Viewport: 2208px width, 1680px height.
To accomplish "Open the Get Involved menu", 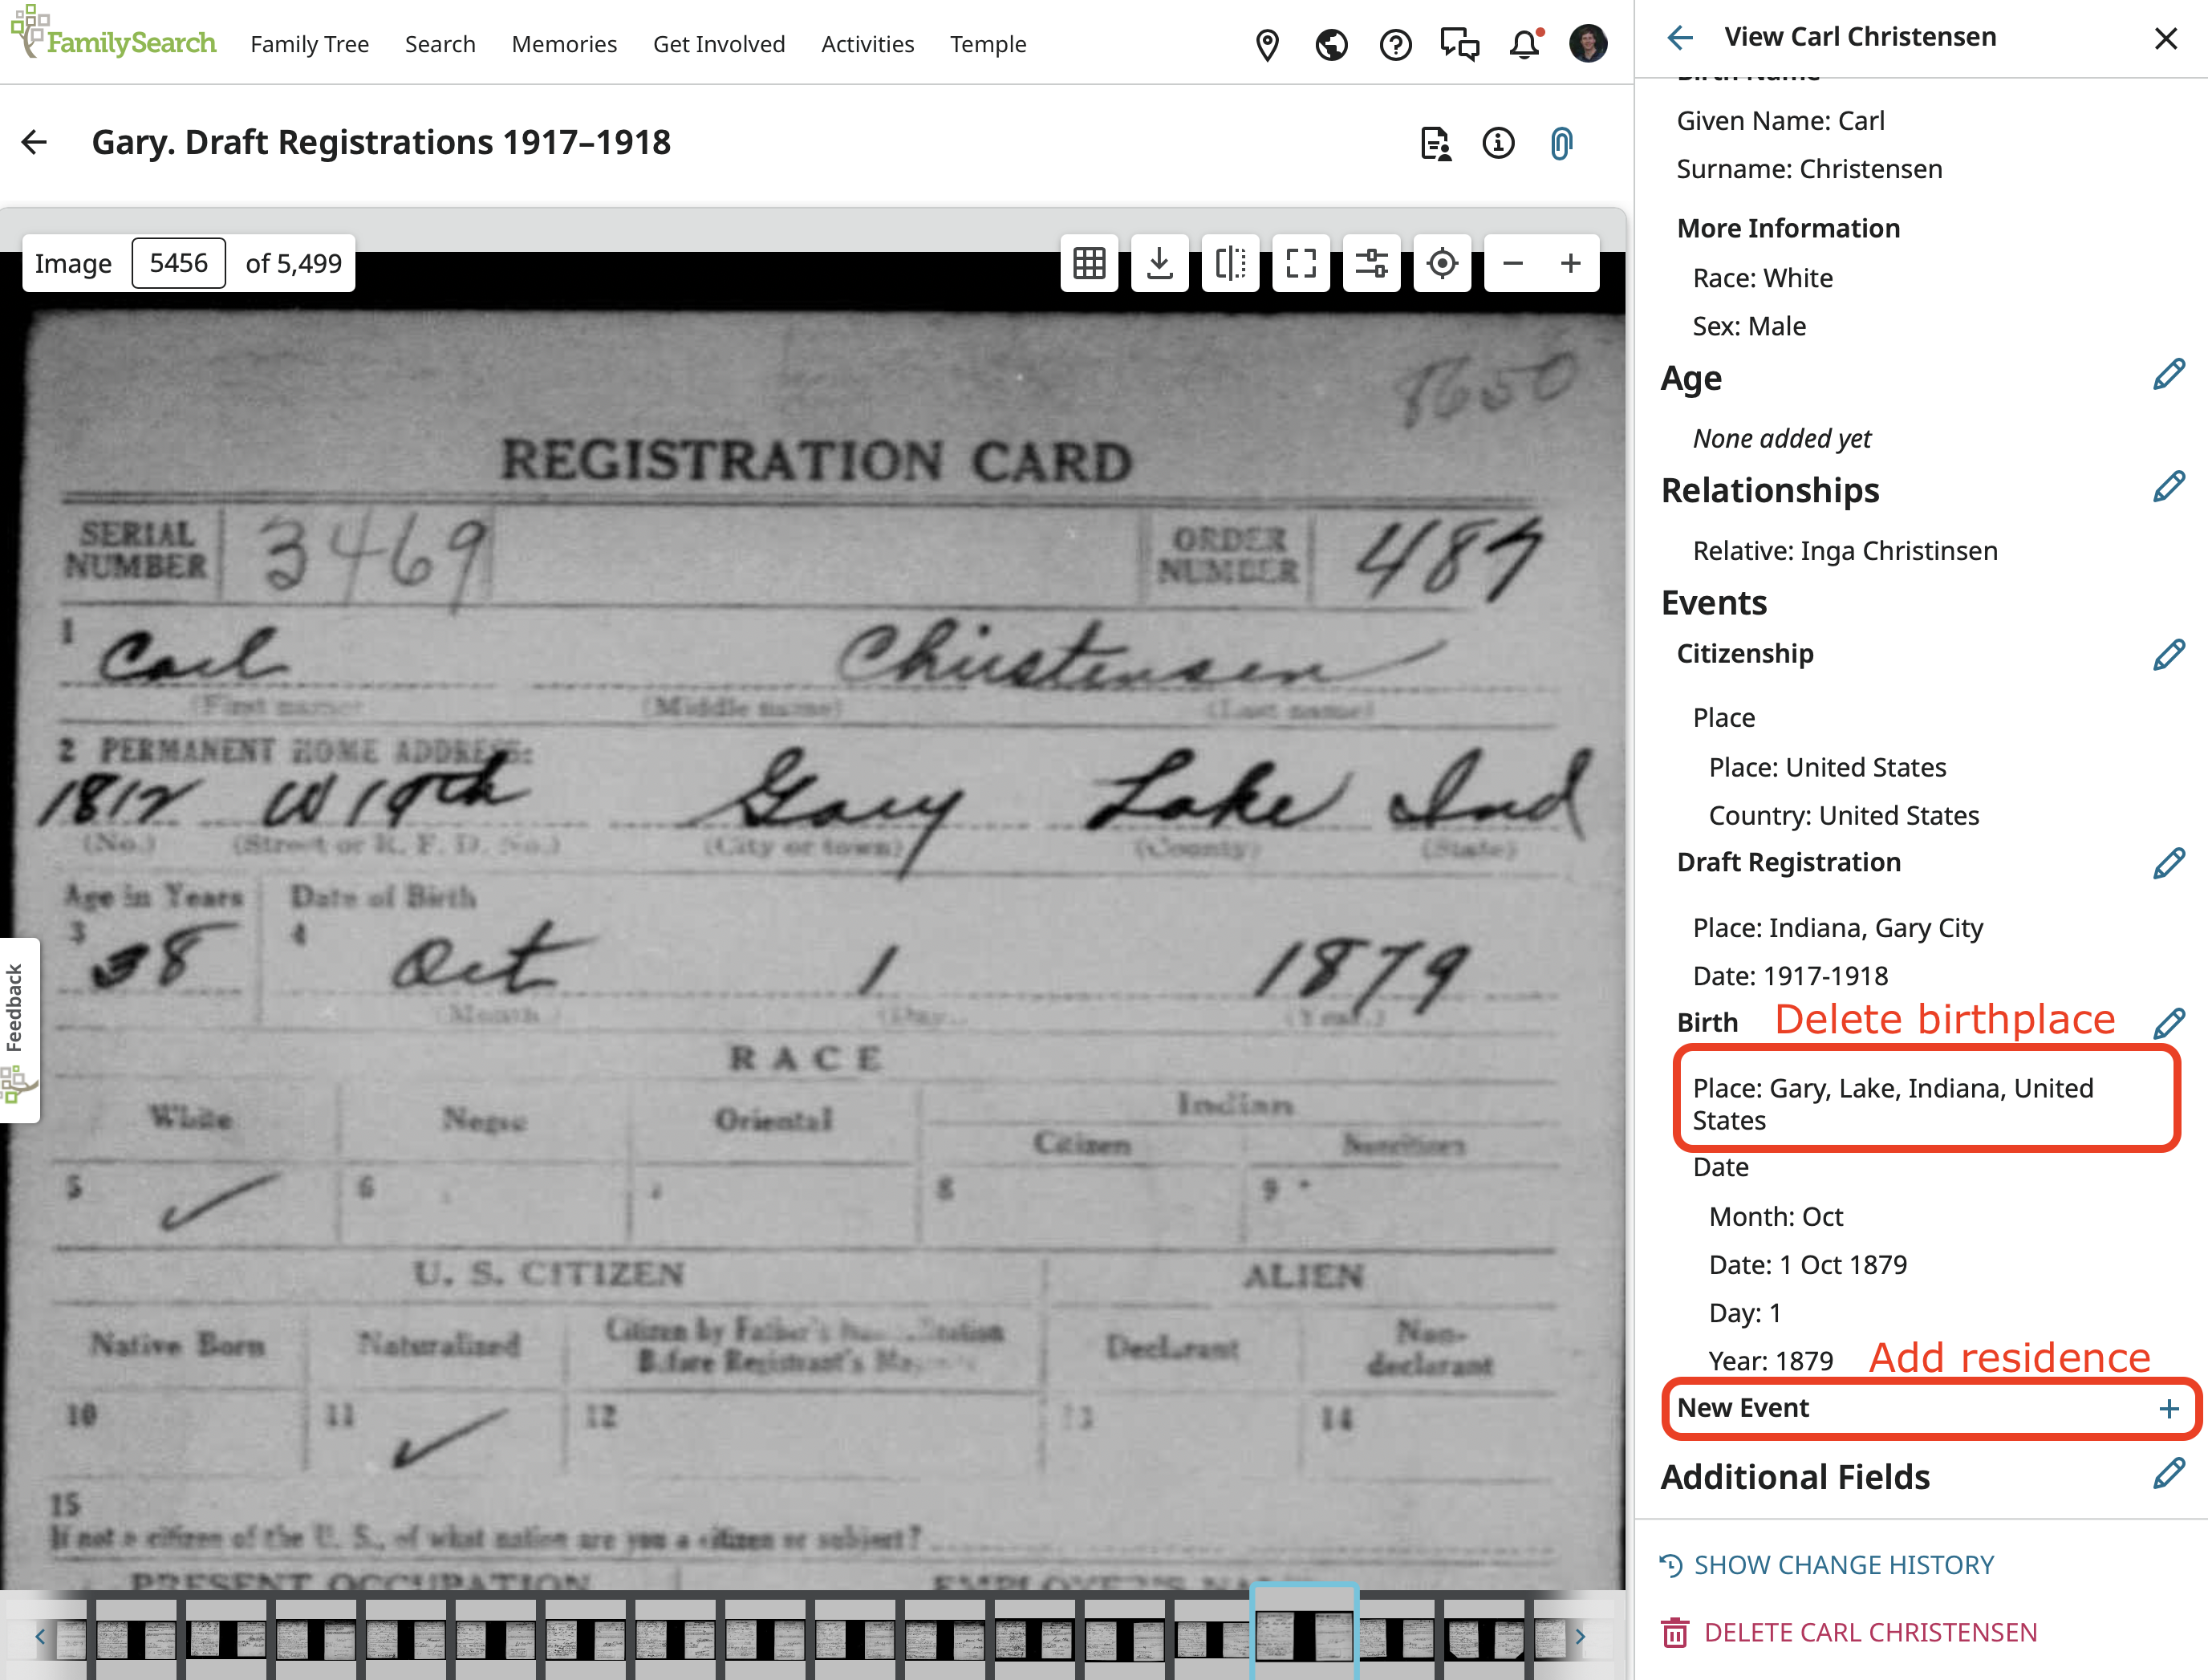I will (719, 44).
